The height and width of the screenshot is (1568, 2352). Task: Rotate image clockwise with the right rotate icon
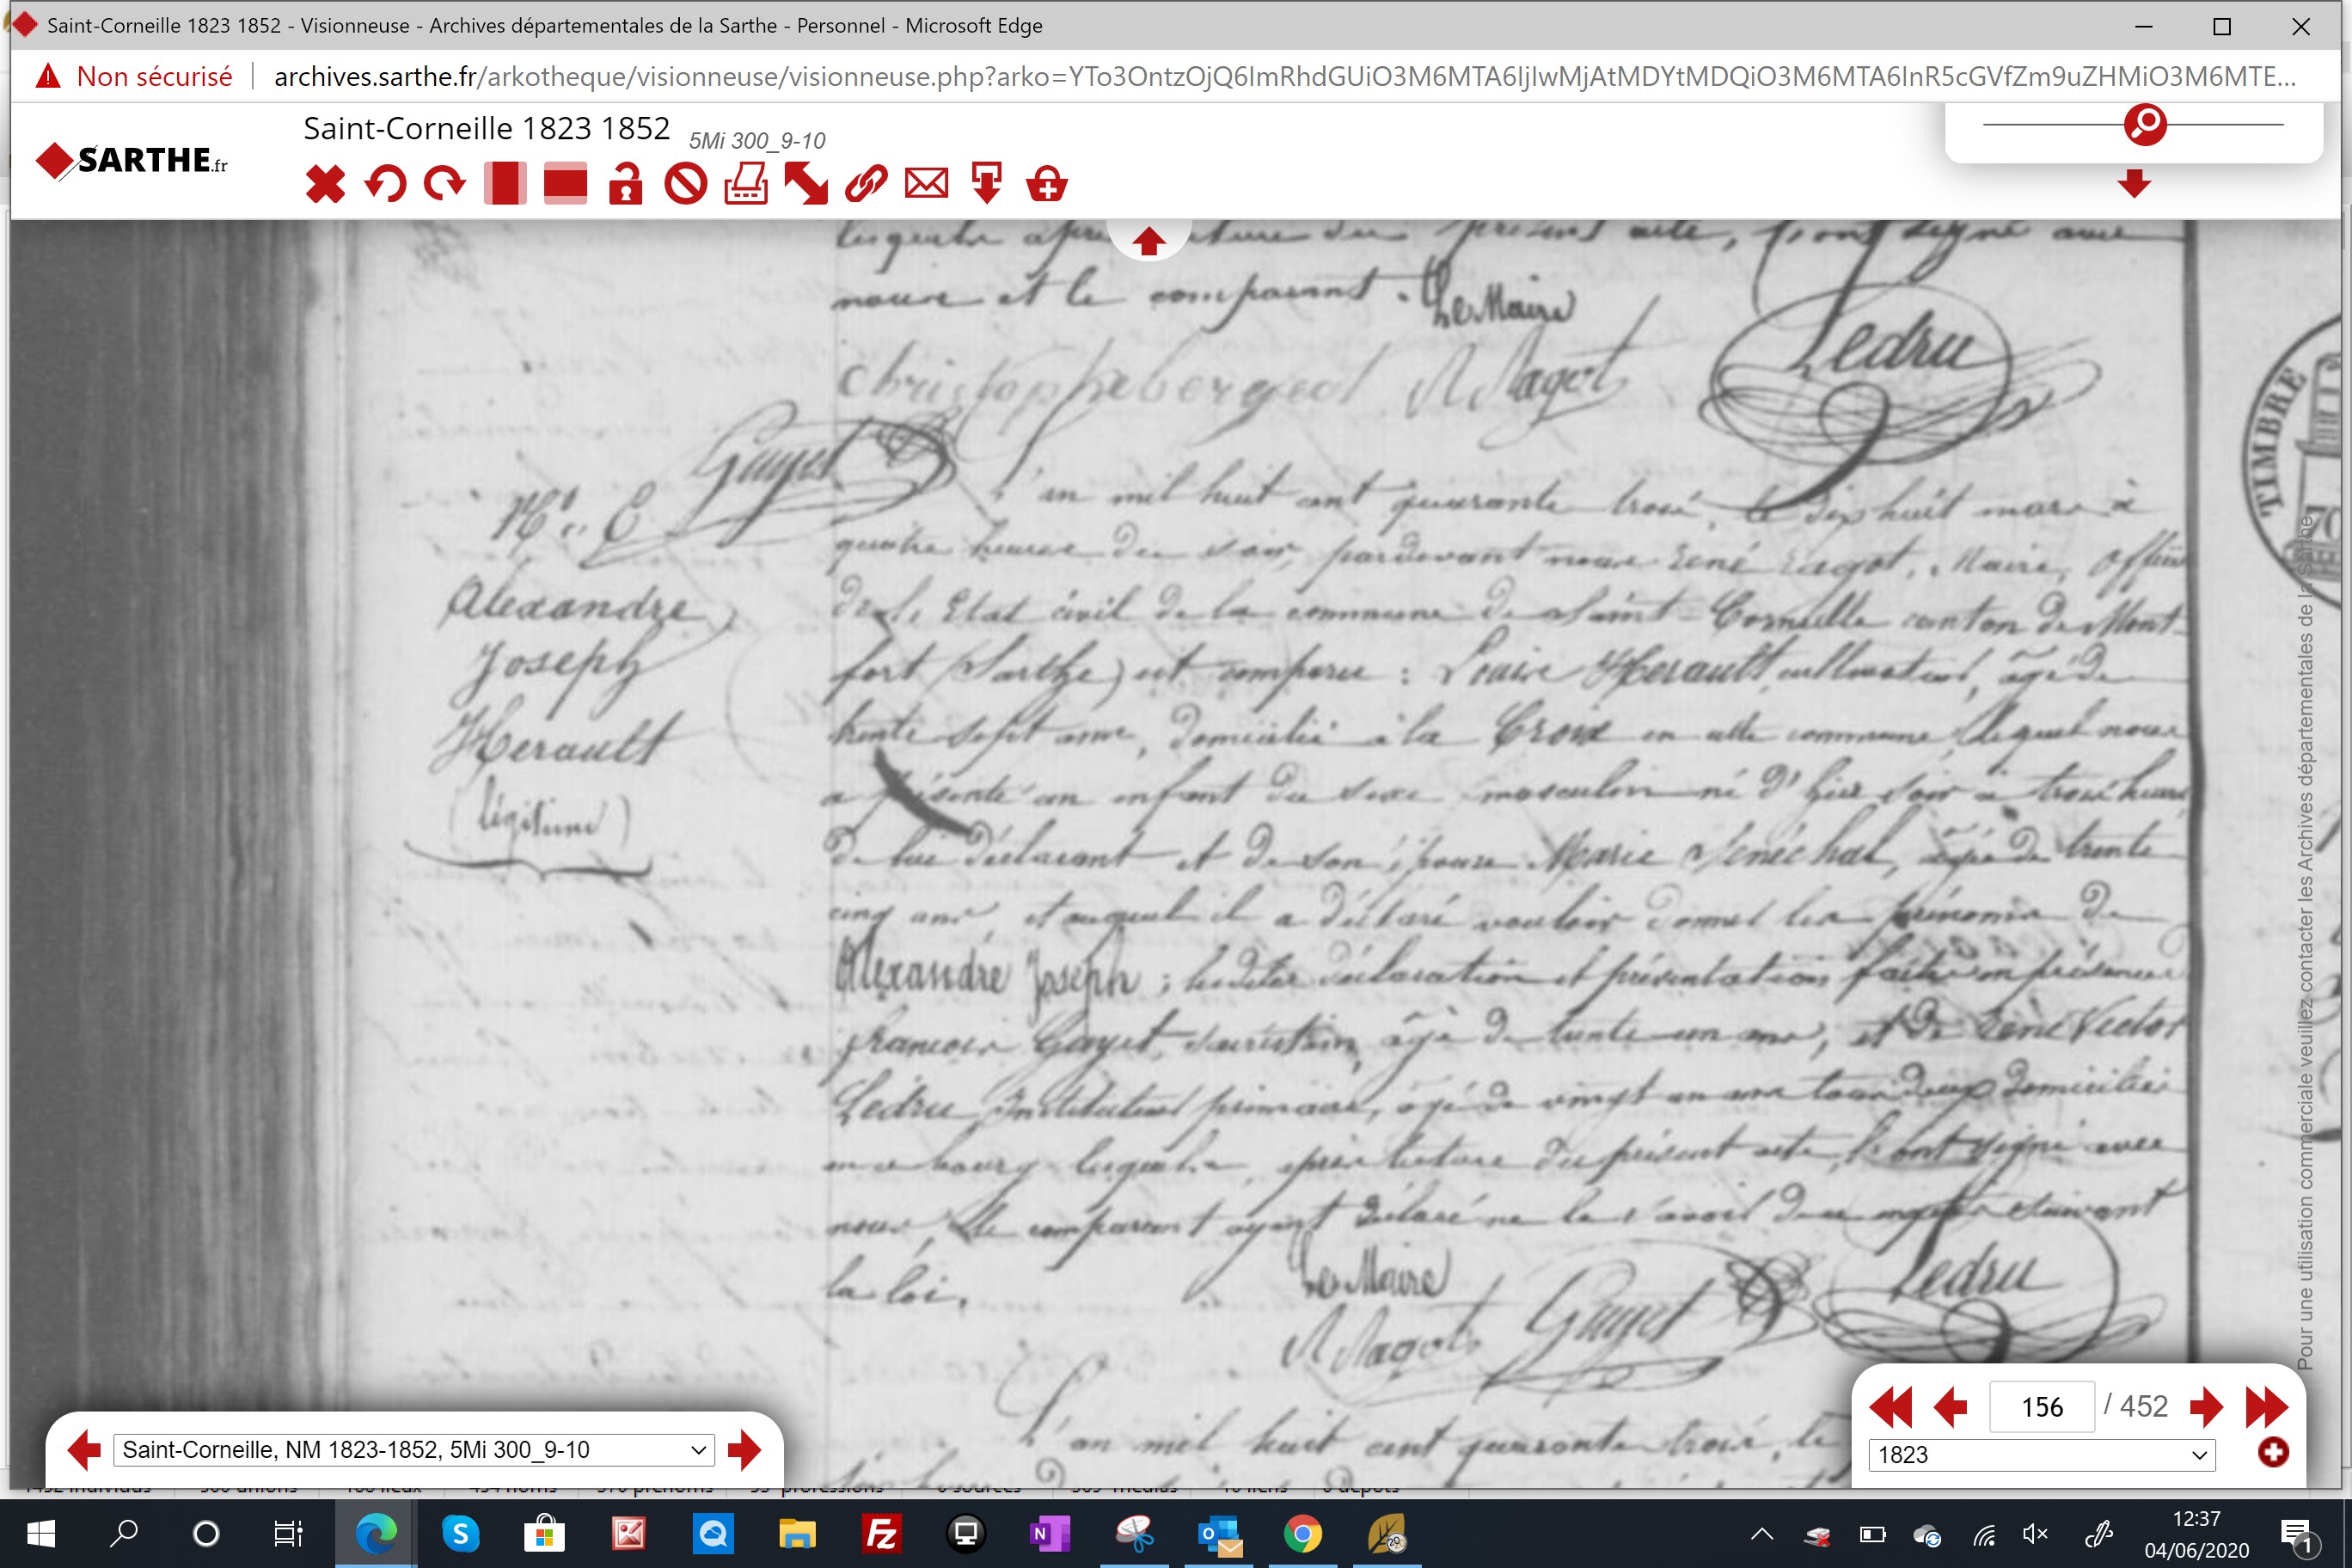coord(445,184)
